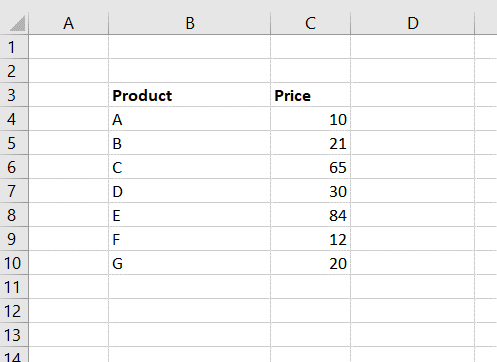Select cell containing product A
This screenshot has width=497, height=362.
[190, 119]
